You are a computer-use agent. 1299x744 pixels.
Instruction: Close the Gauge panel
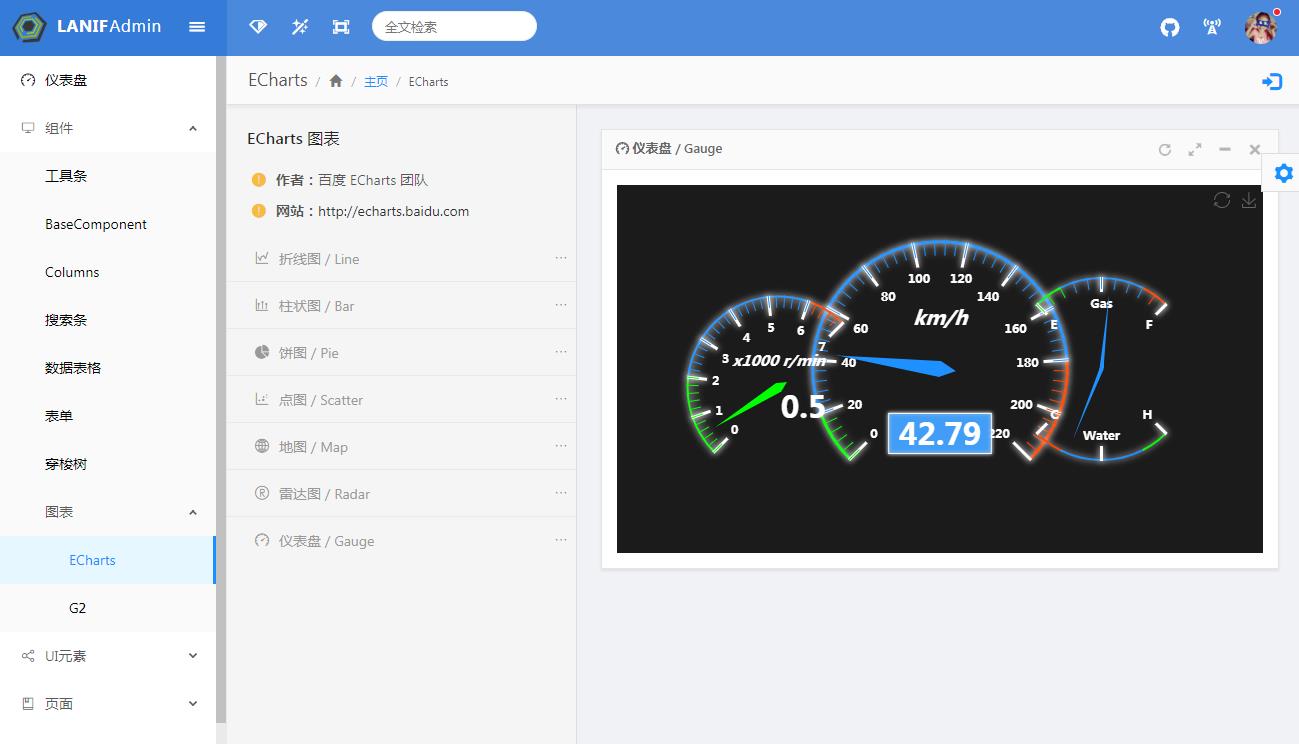tap(1254, 149)
